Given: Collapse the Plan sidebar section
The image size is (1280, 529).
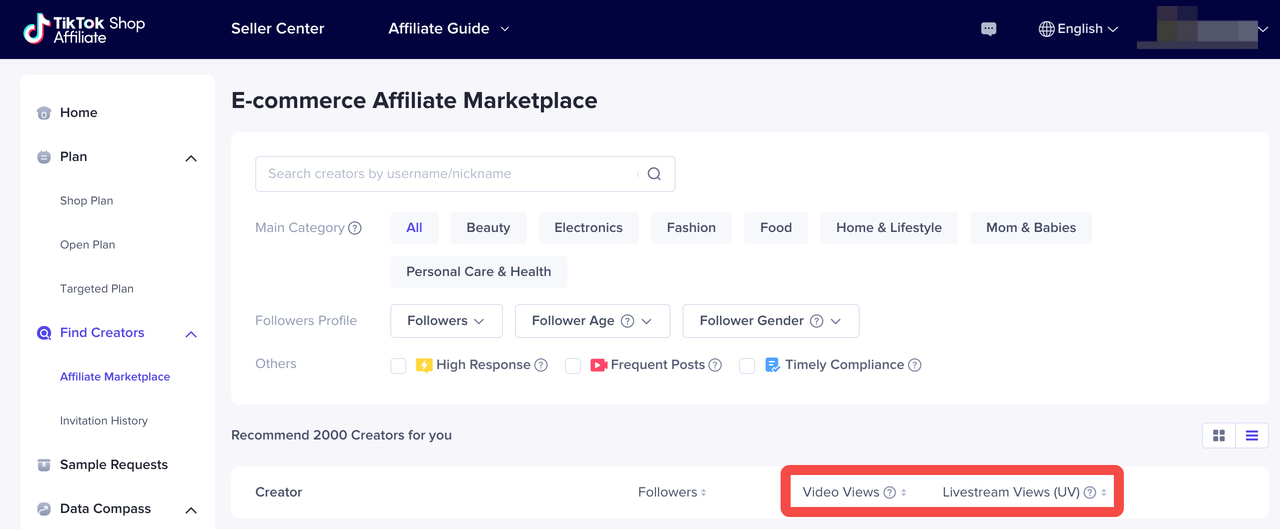Looking at the screenshot, I should 191,158.
